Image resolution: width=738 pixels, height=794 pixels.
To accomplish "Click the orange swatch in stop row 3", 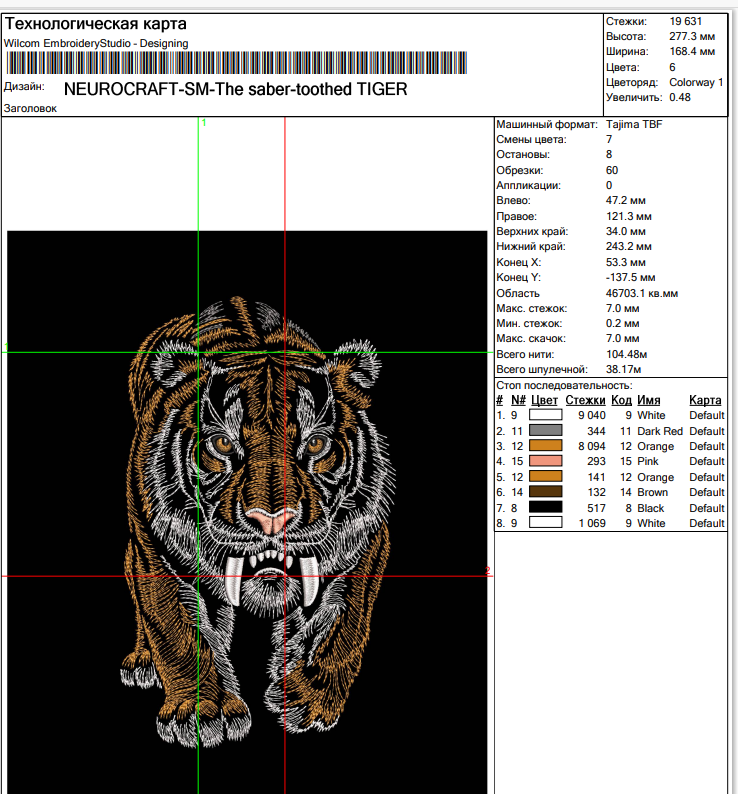I will pos(546,446).
